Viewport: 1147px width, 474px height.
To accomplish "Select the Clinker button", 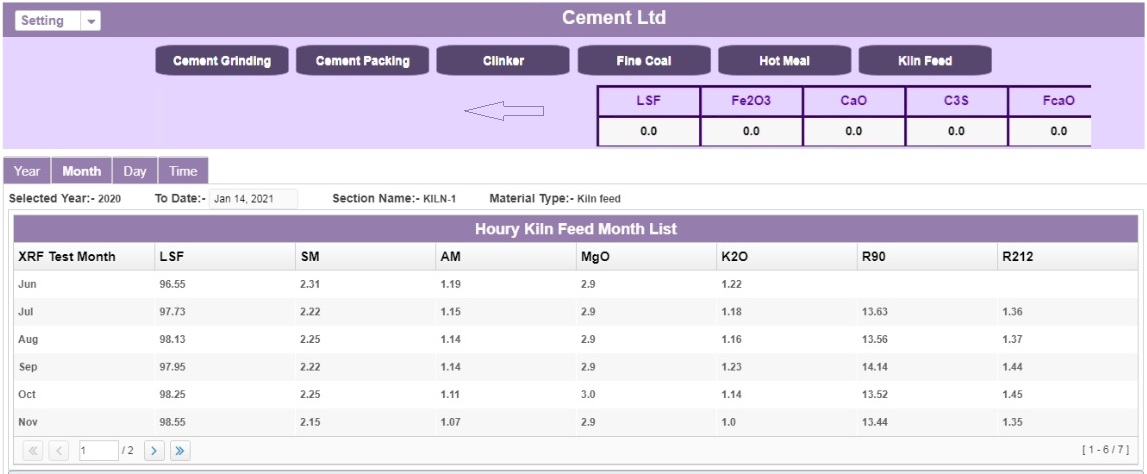I will (503, 61).
